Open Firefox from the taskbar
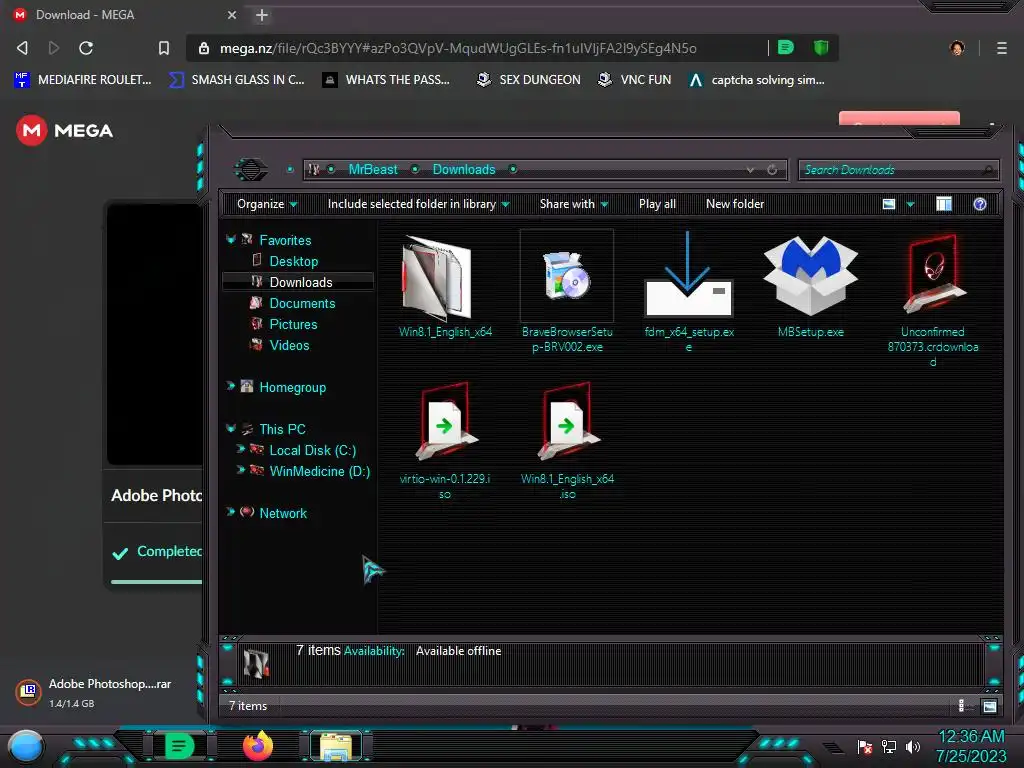Image resolution: width=1024 pixels, height=768 pixels. (x=257, y=746)
